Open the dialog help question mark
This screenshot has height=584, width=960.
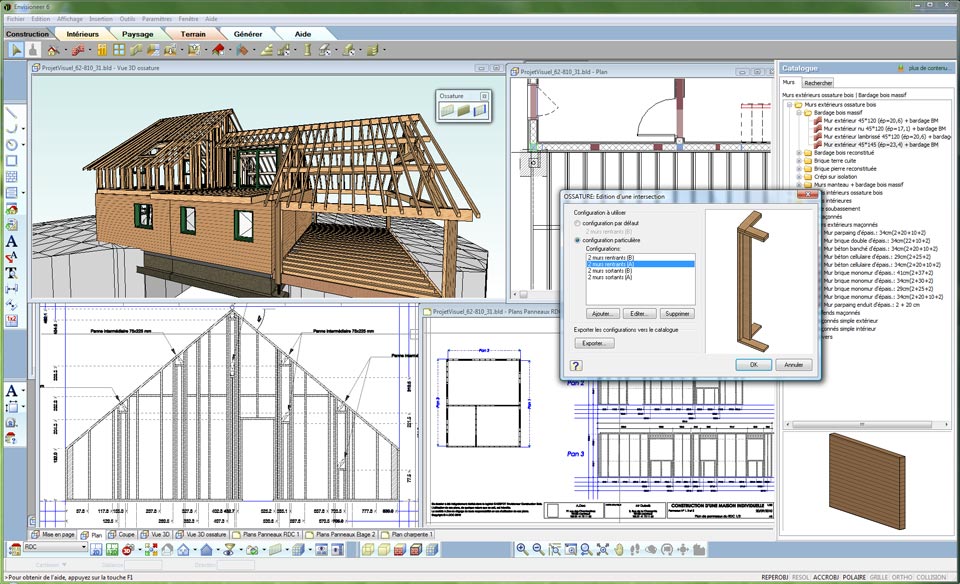tap(577, 365)
